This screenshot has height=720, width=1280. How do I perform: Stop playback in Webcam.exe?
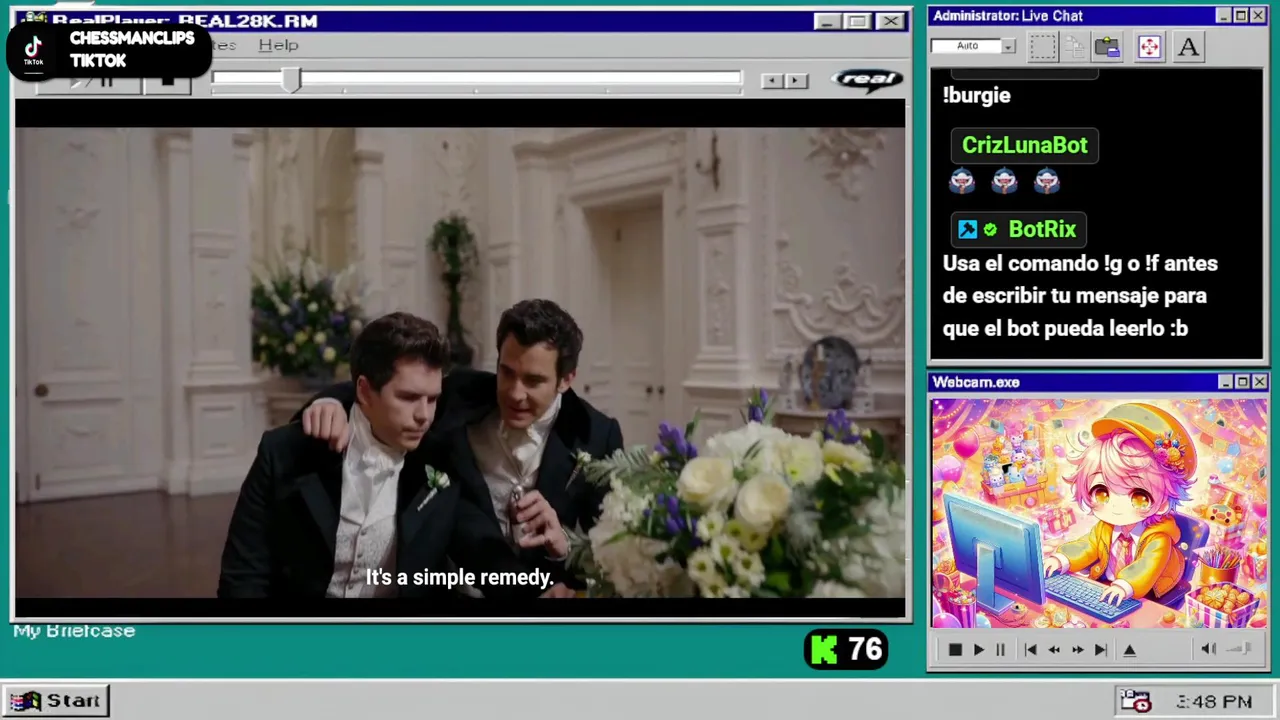tap(955, 650)
